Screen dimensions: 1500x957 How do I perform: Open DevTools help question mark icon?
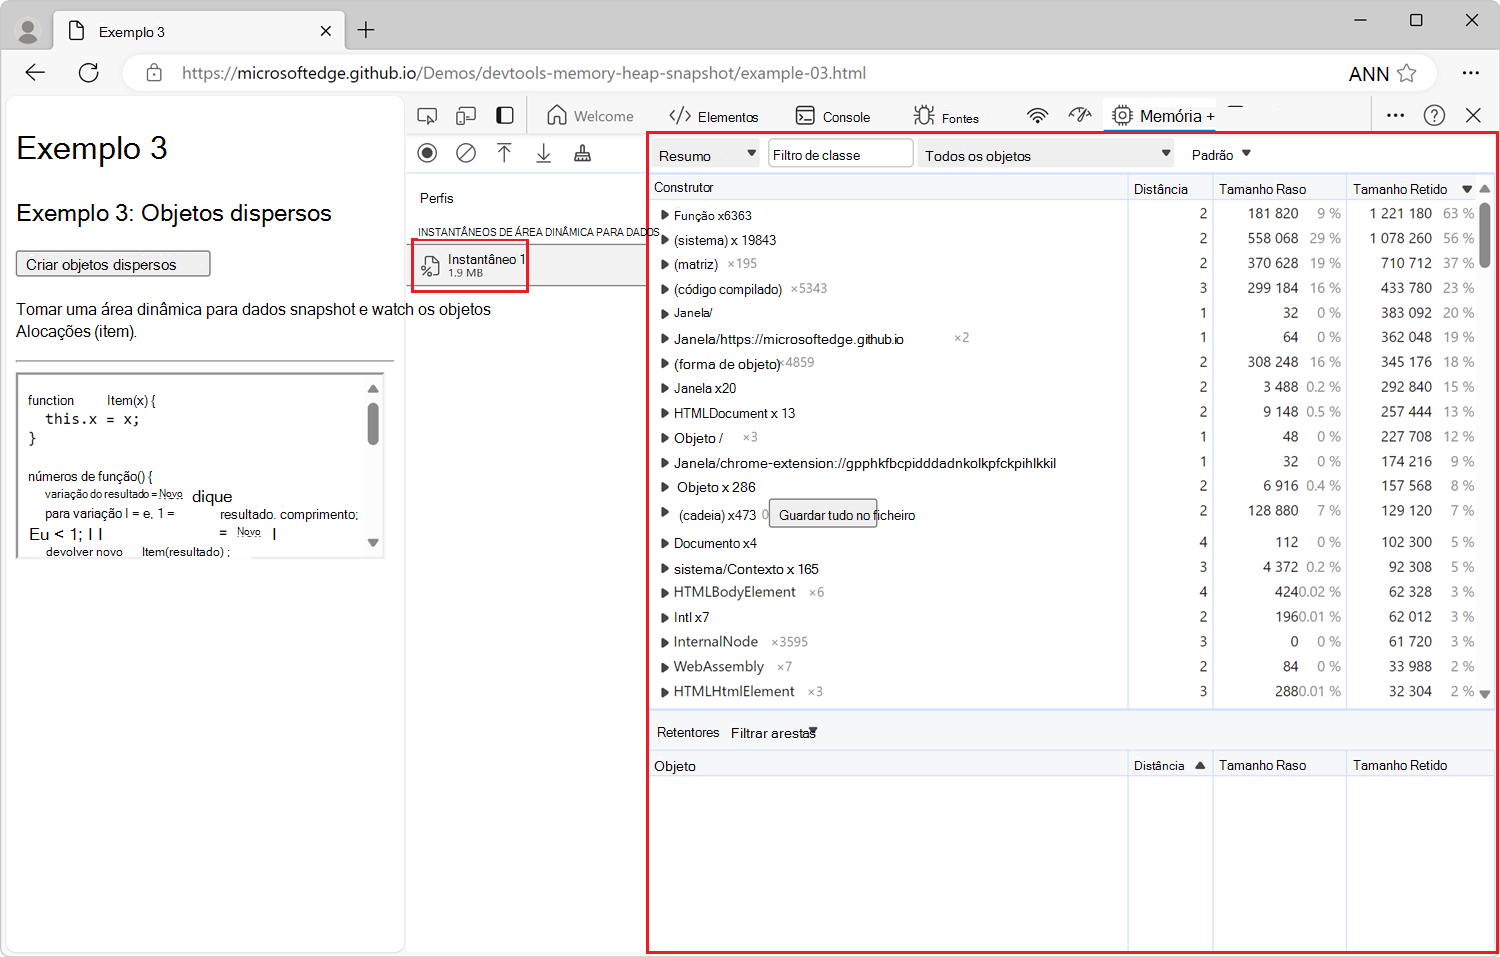coord(1434,115)
